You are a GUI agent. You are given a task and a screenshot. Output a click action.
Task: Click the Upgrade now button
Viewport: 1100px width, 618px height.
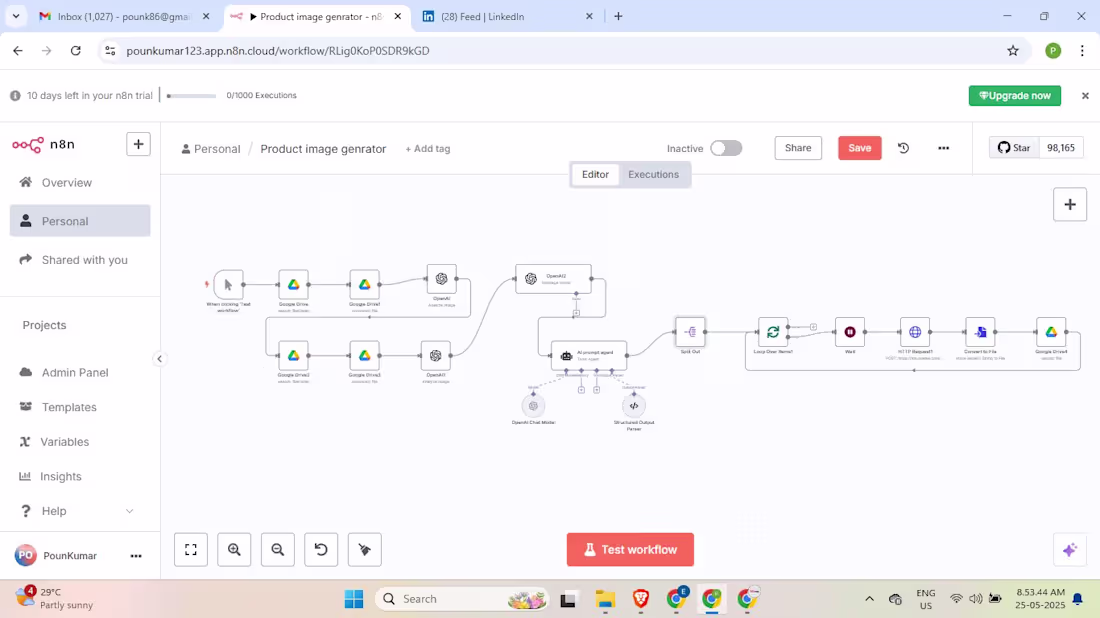tap(1014, 95)
